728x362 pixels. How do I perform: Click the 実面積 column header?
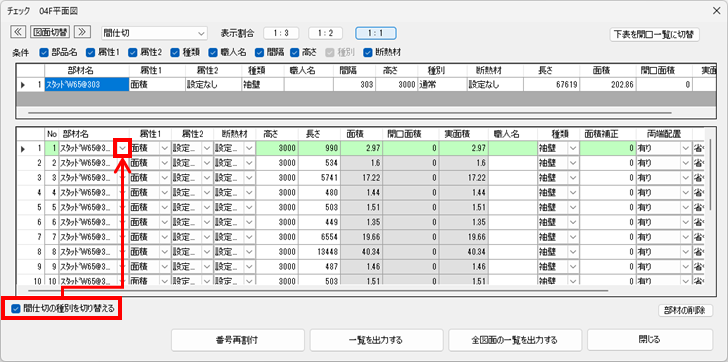click(464, 134)
